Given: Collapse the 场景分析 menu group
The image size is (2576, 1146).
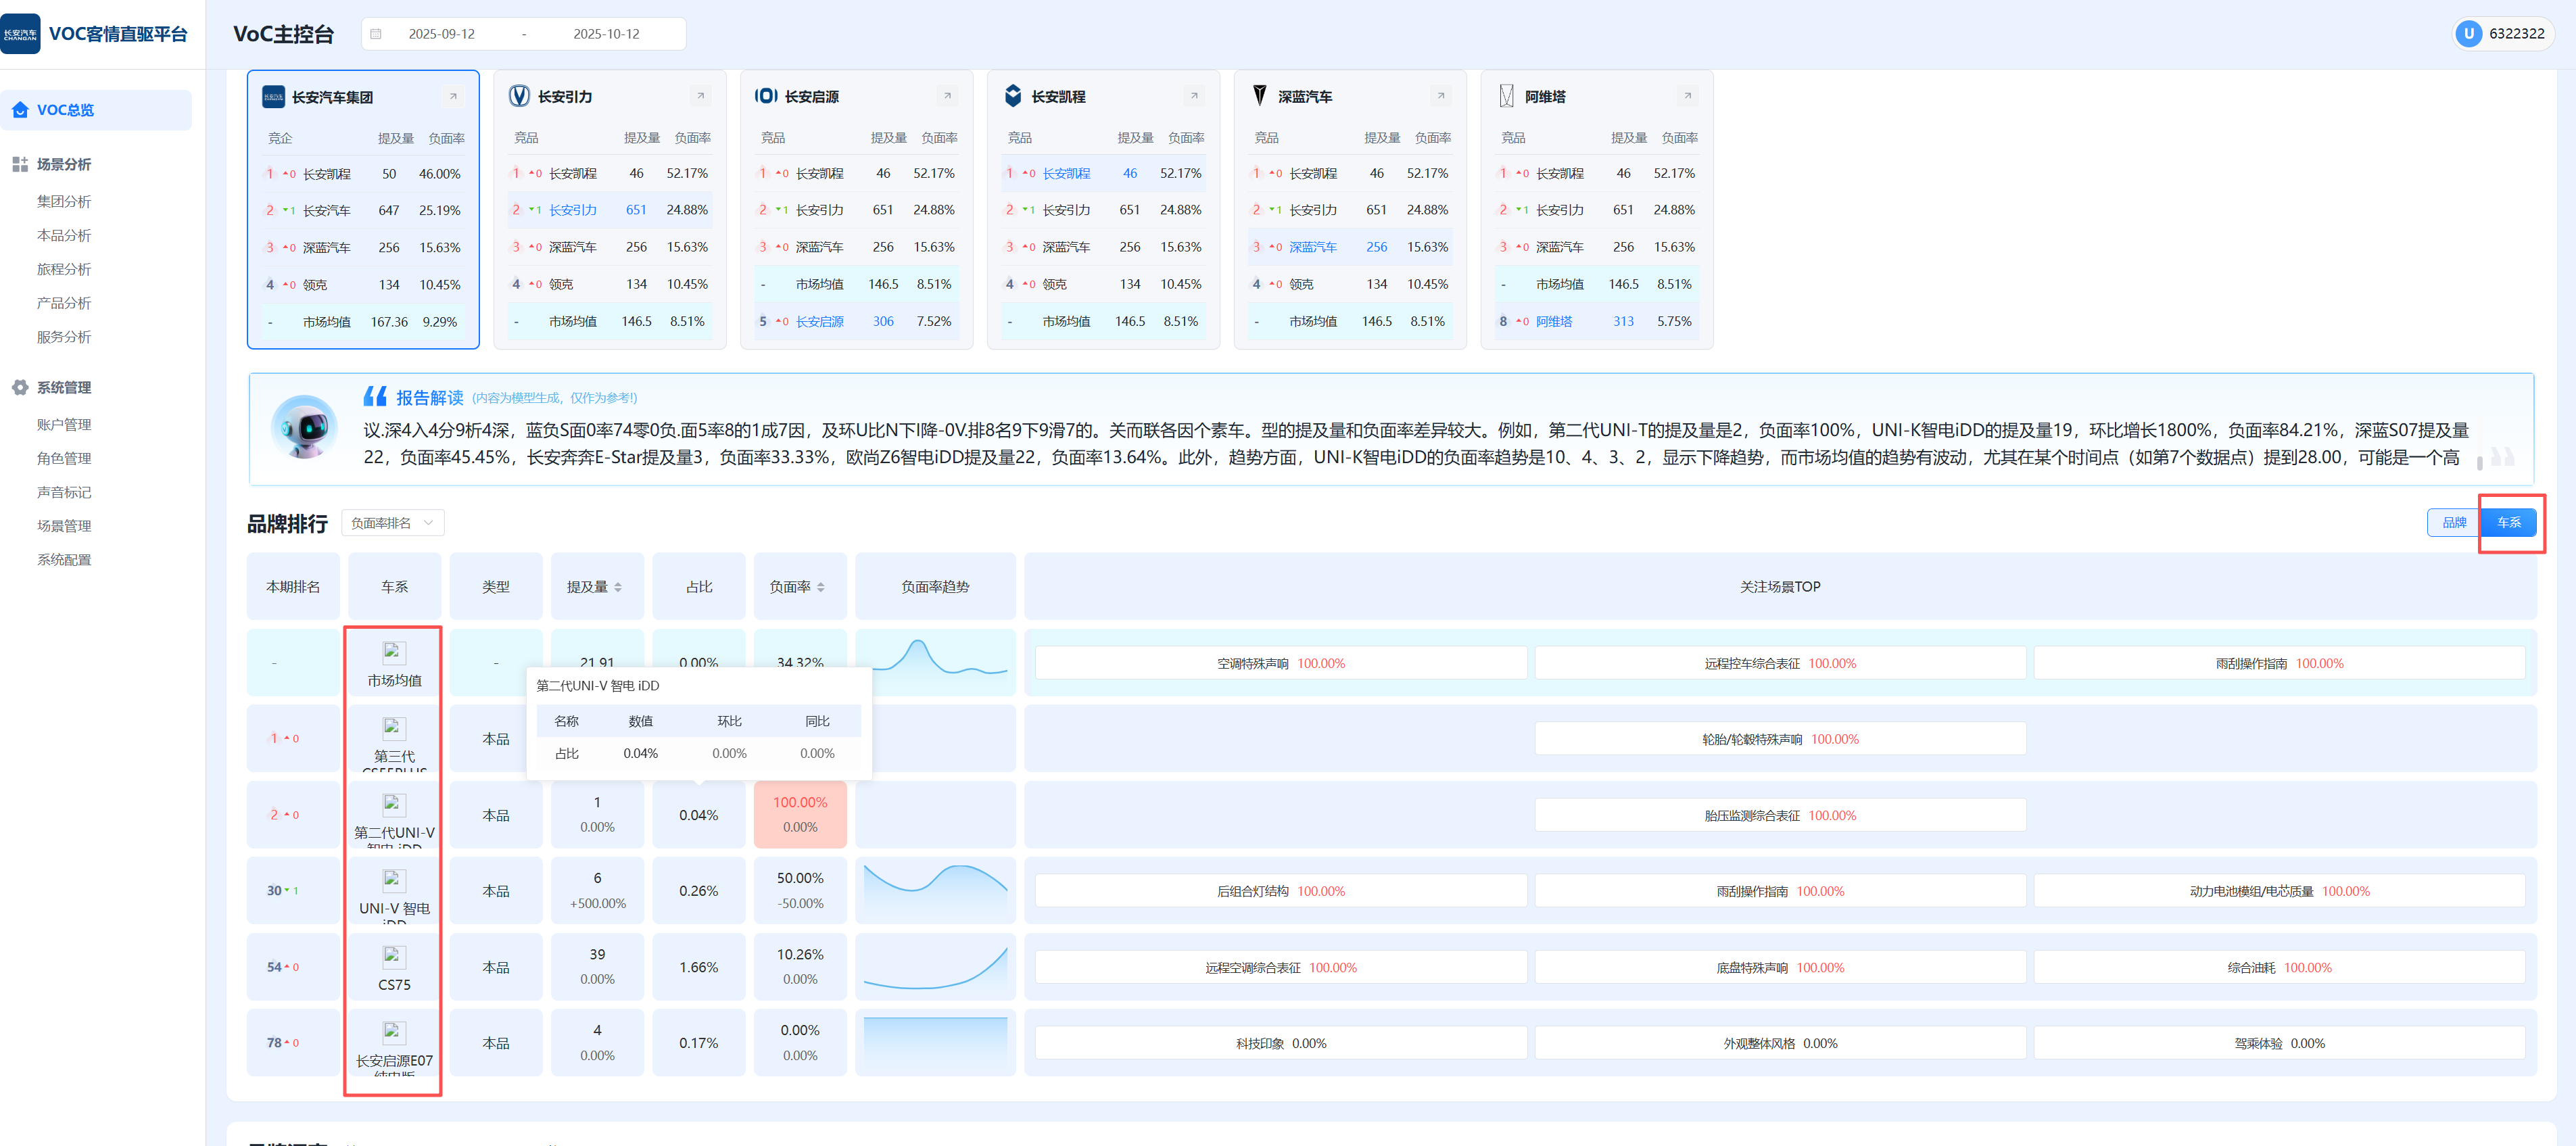Looking at the screenshot, I should click(x=64, y=164).
